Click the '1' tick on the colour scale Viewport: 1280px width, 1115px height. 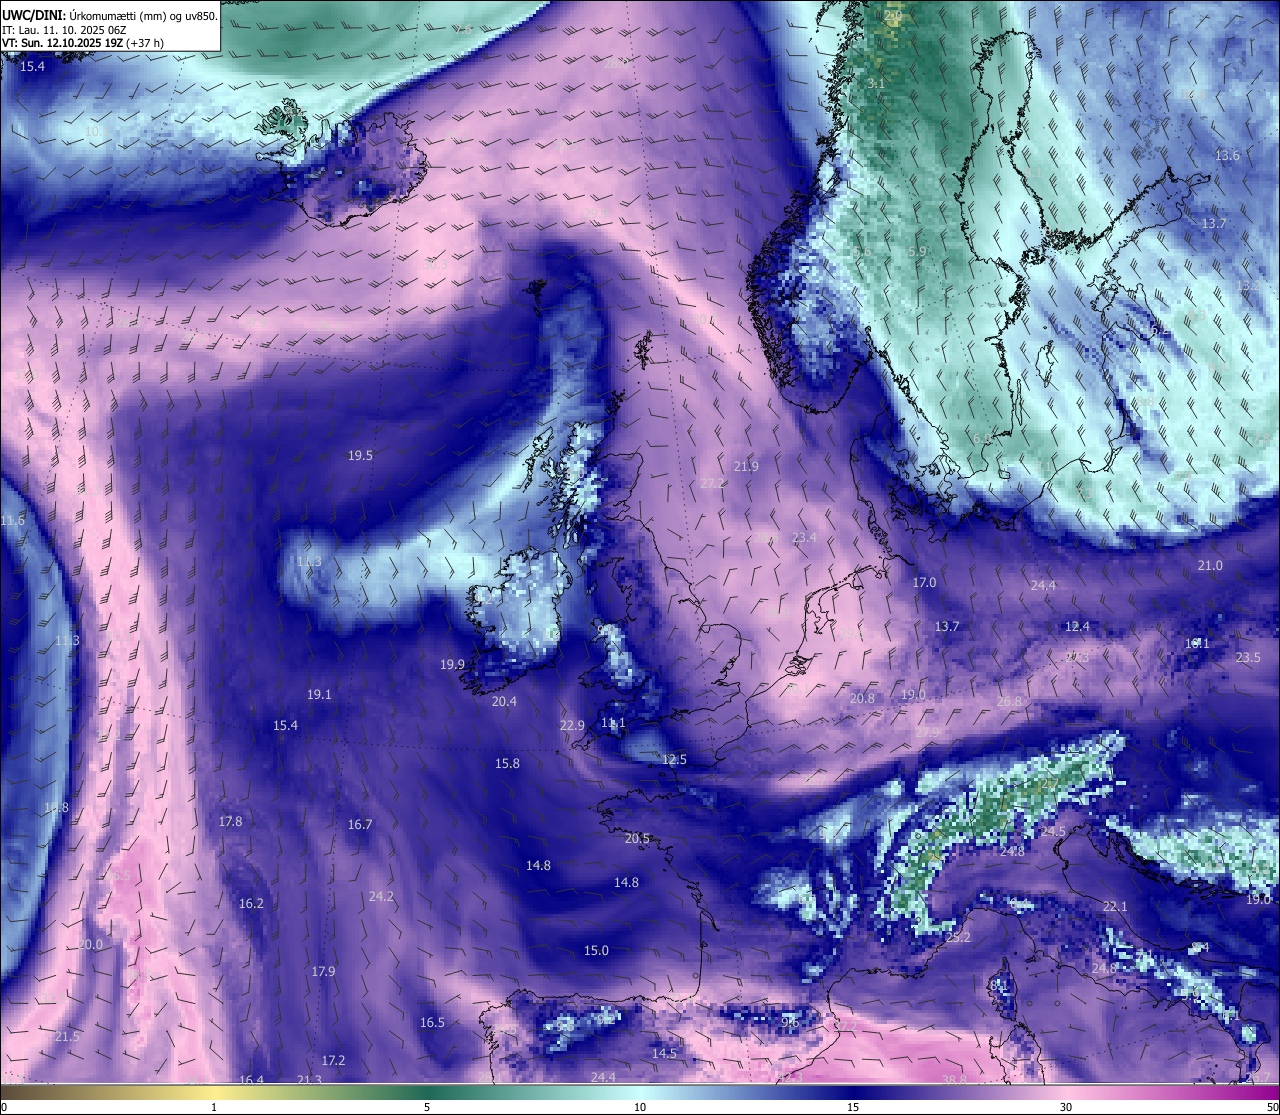coord(214,1107)
